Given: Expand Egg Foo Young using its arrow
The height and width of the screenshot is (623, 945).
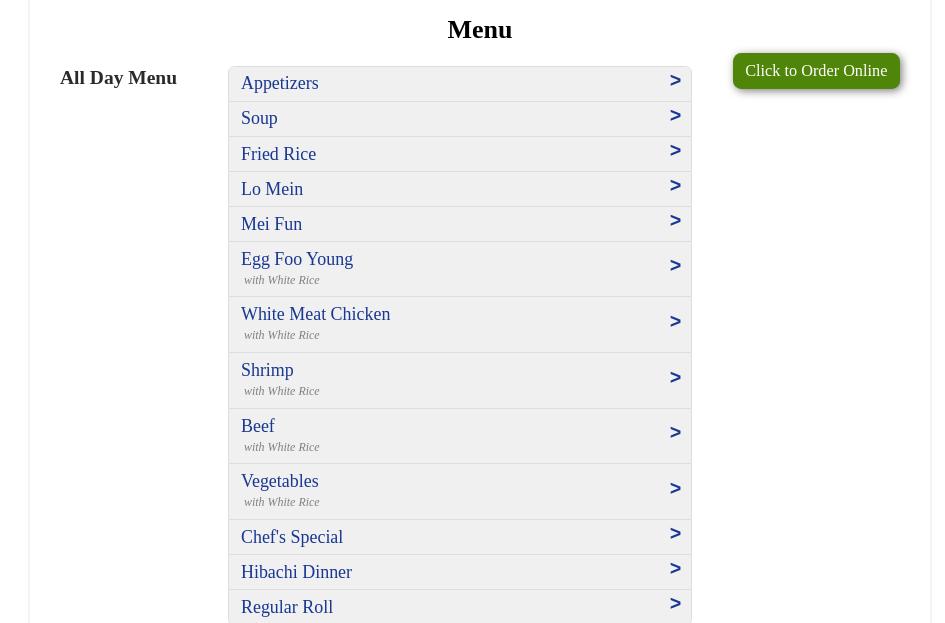Looking at the screenshot, I should 675,265.
